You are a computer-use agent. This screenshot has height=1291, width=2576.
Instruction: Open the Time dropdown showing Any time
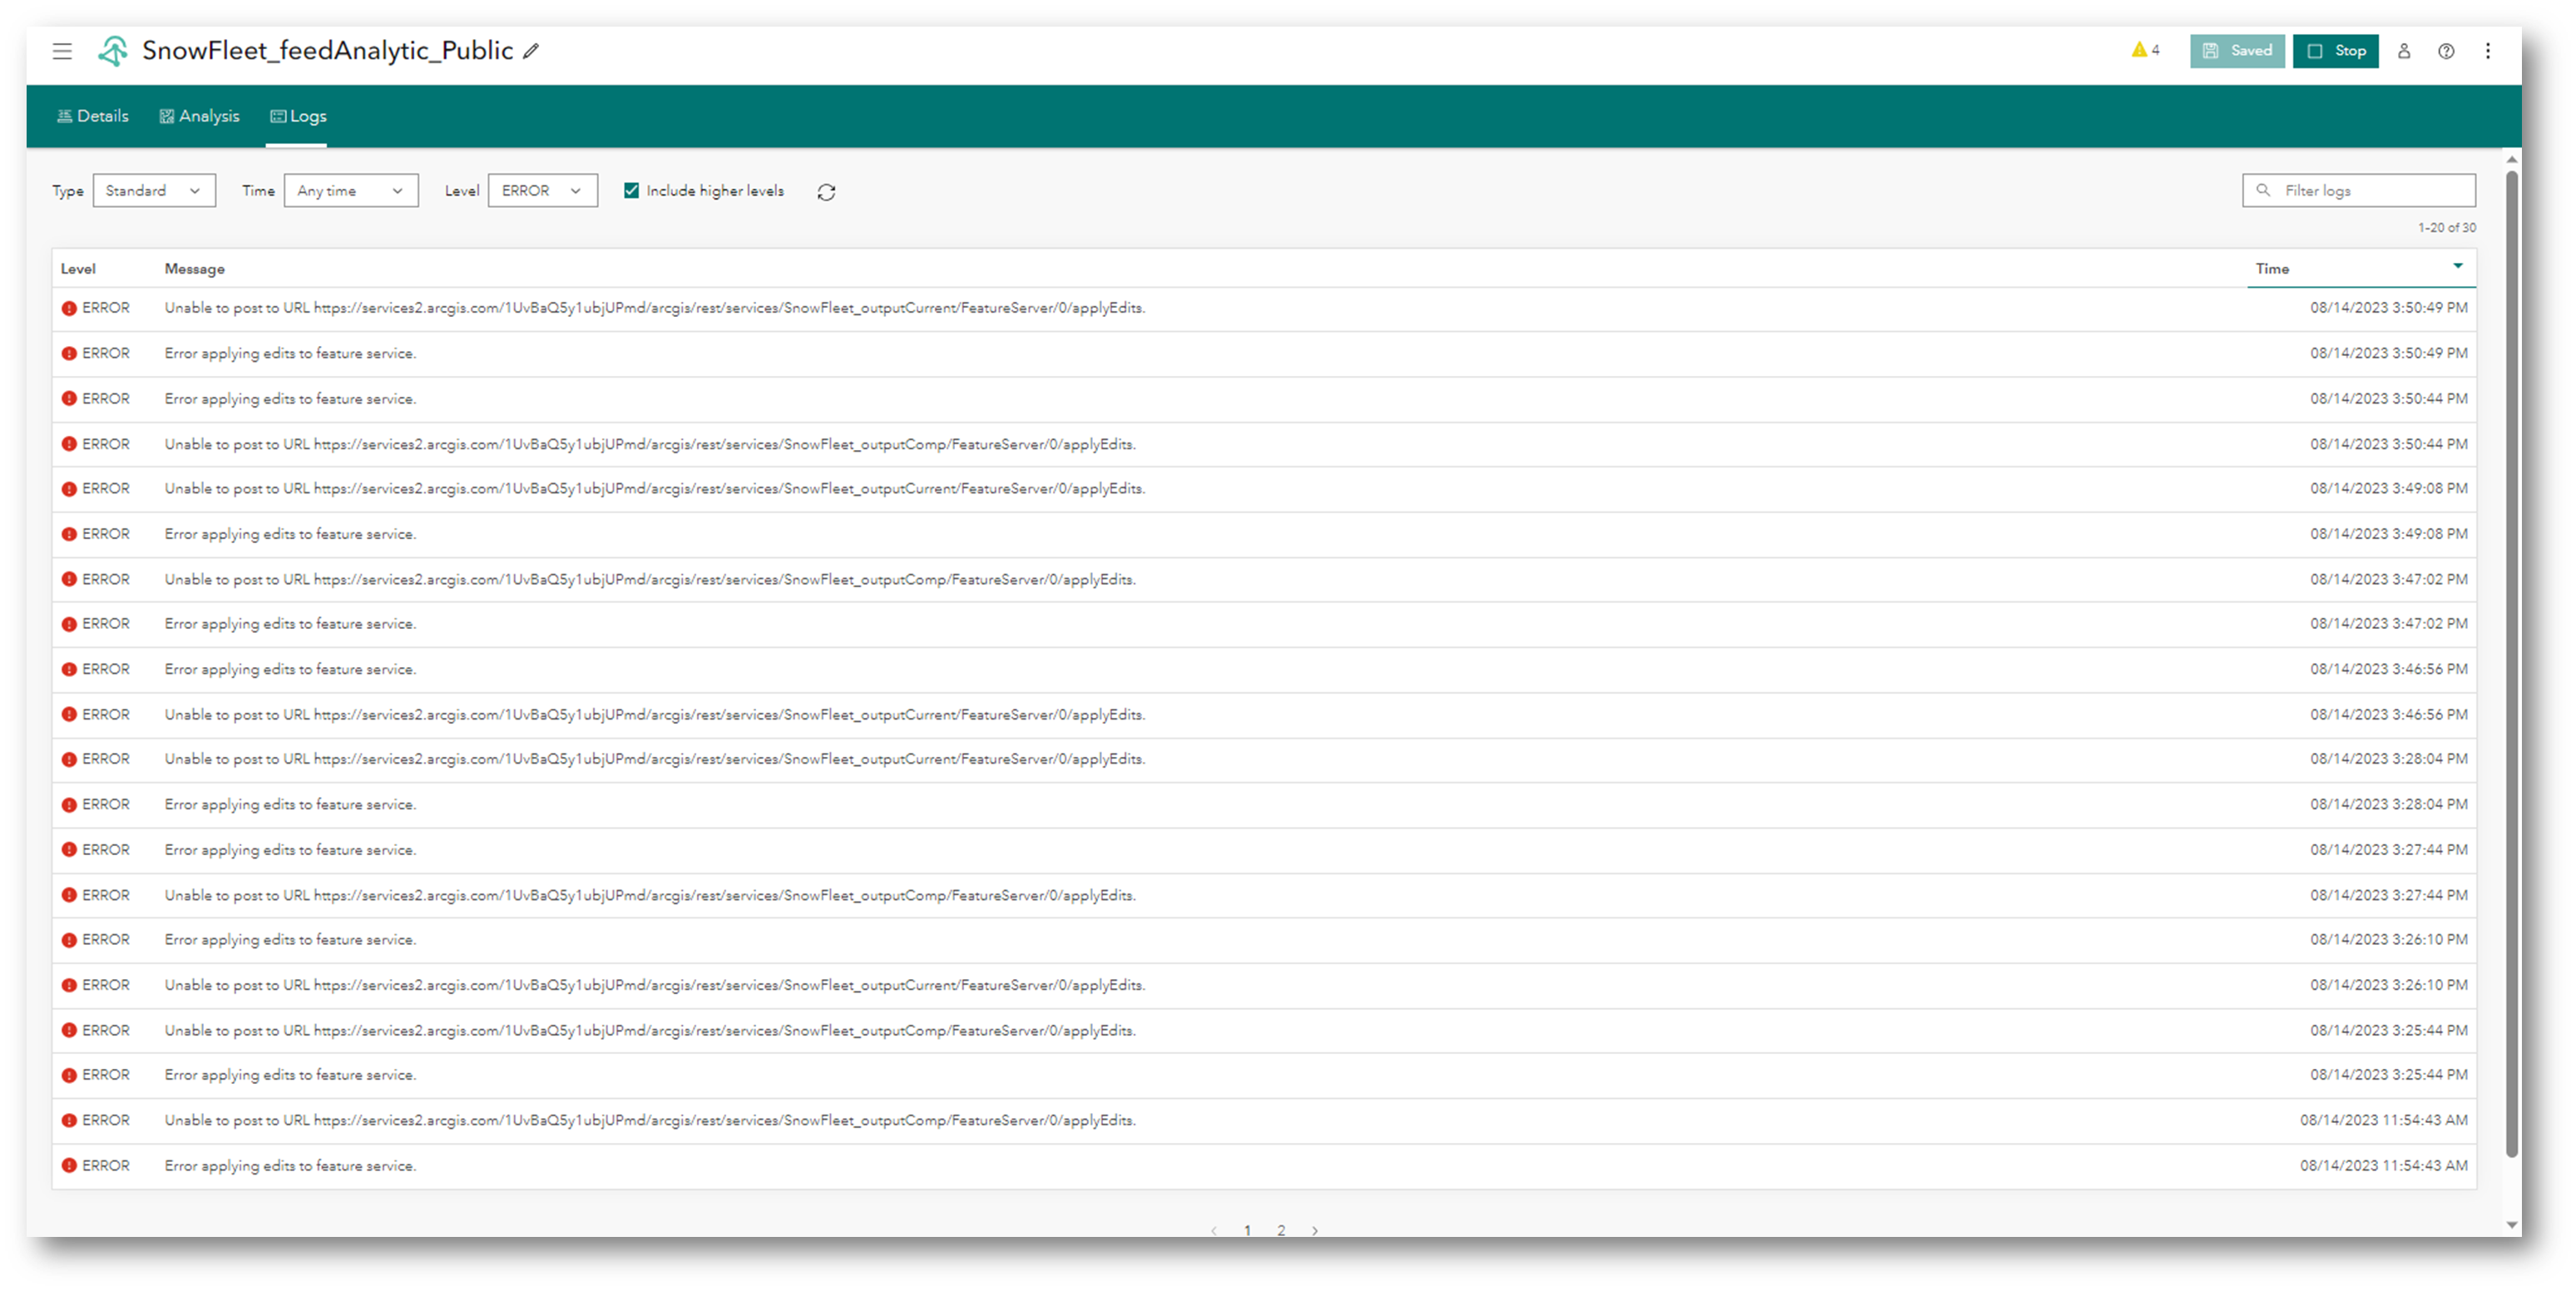(x=350, y=190)
